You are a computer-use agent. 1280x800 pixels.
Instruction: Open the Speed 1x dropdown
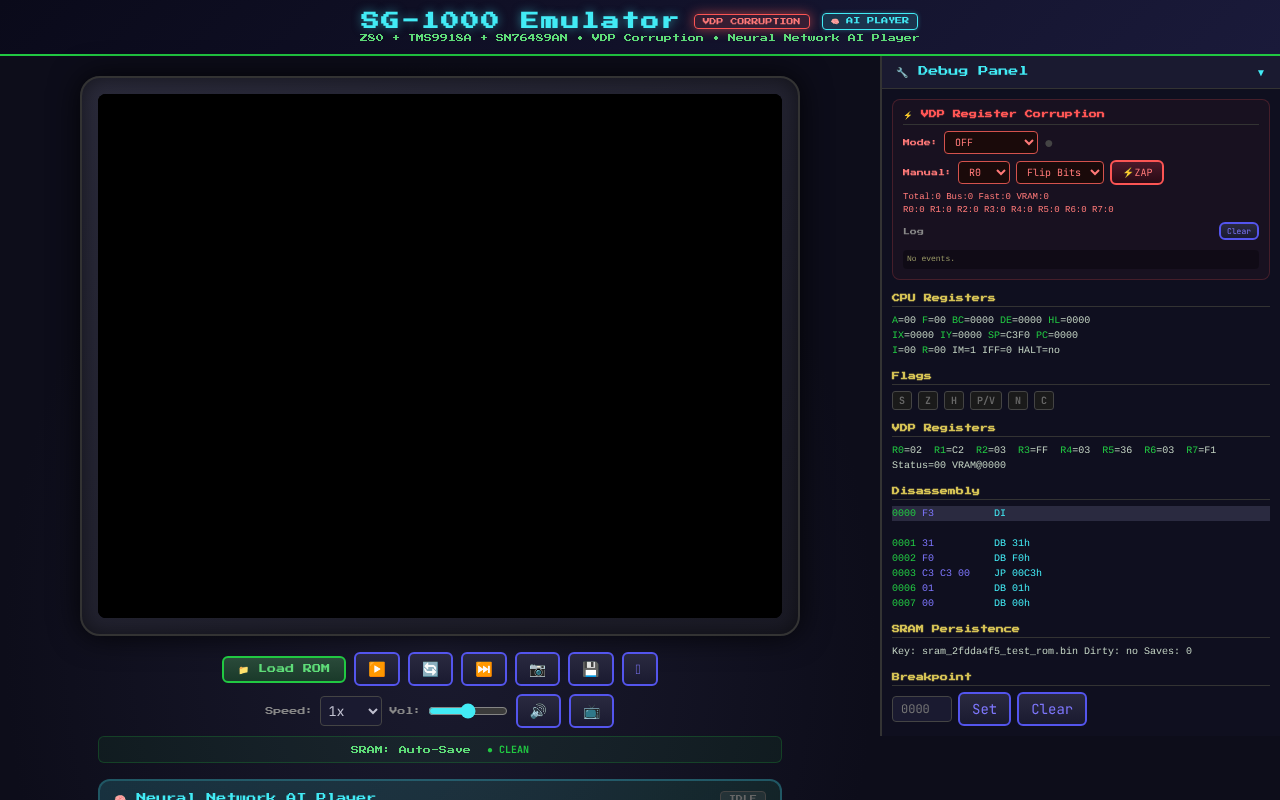pos(351,711)
